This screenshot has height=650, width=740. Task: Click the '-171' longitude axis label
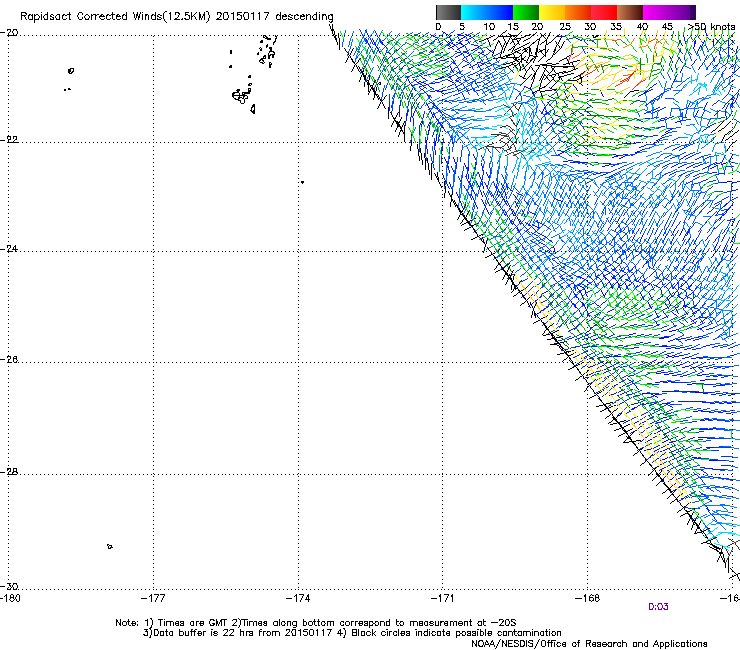click(x=443, y=599)
